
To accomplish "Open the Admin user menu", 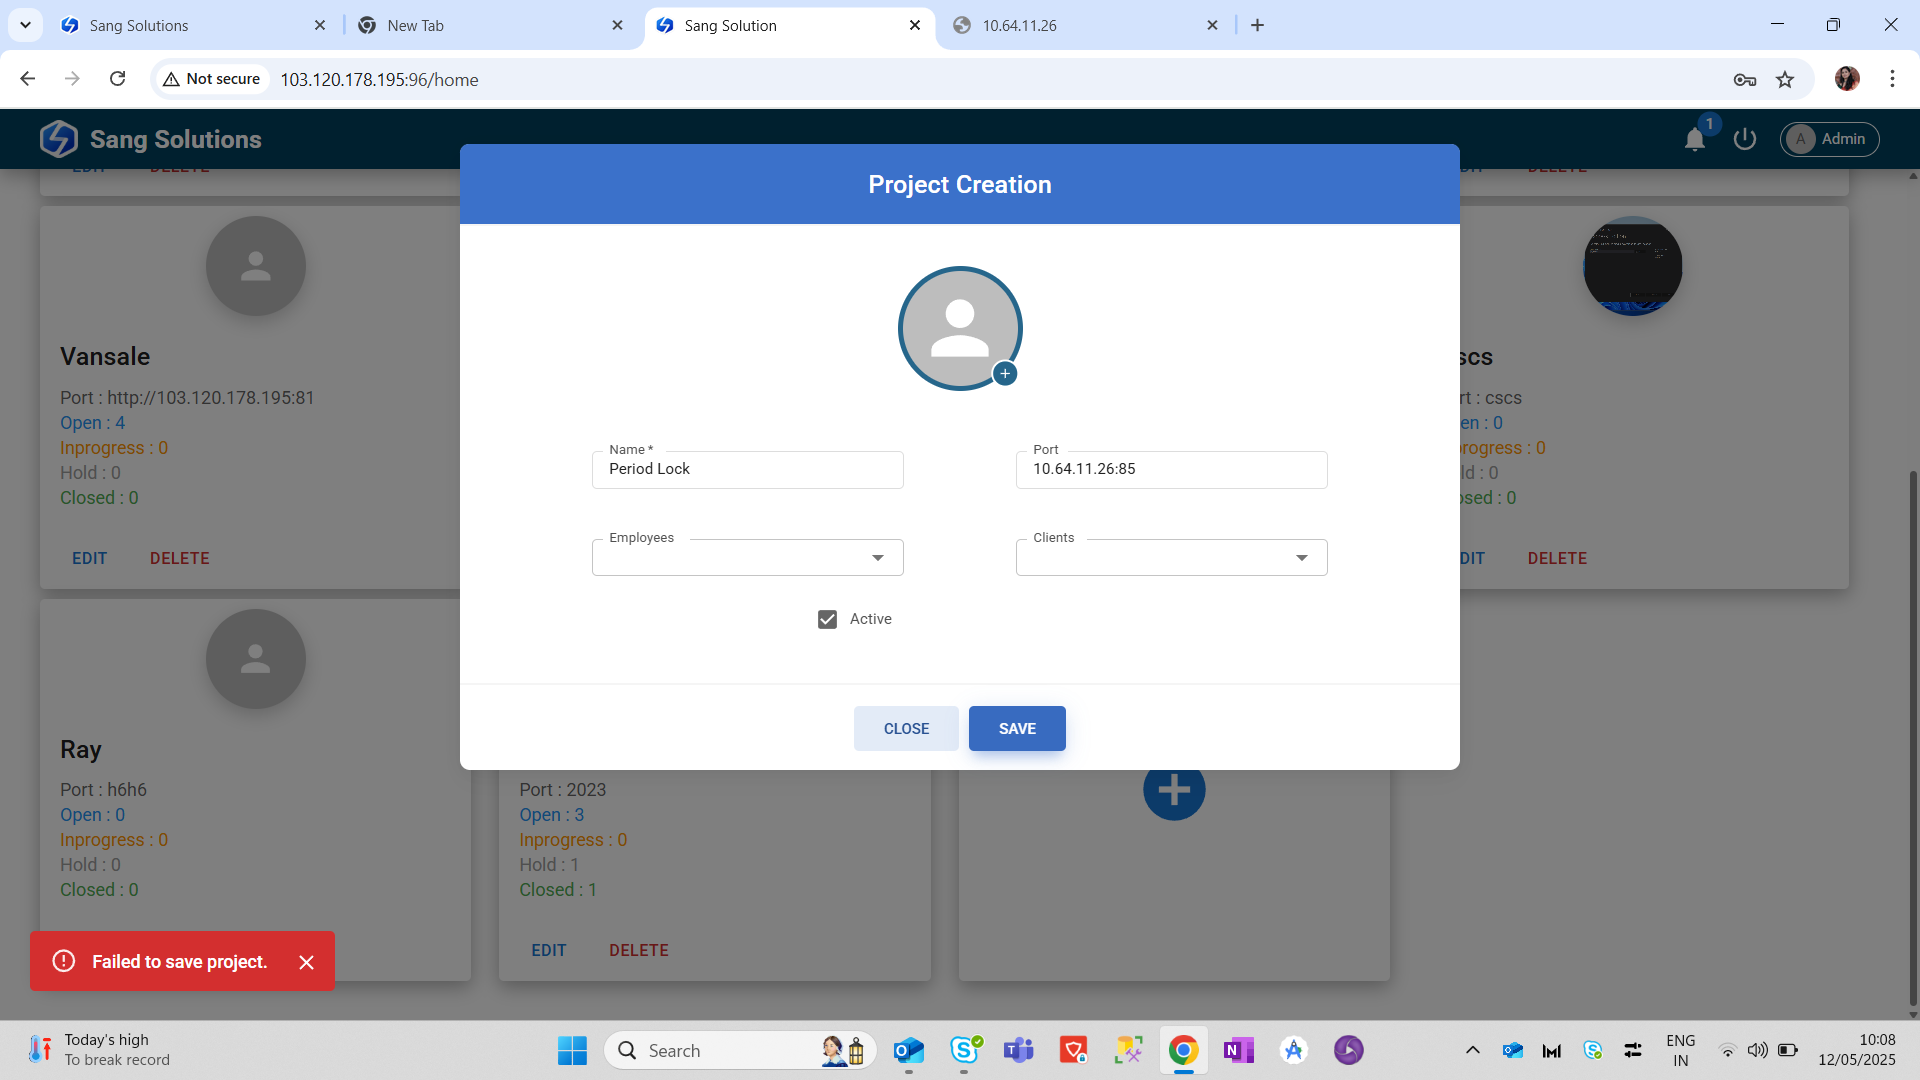I will (x=1829, y=139).
